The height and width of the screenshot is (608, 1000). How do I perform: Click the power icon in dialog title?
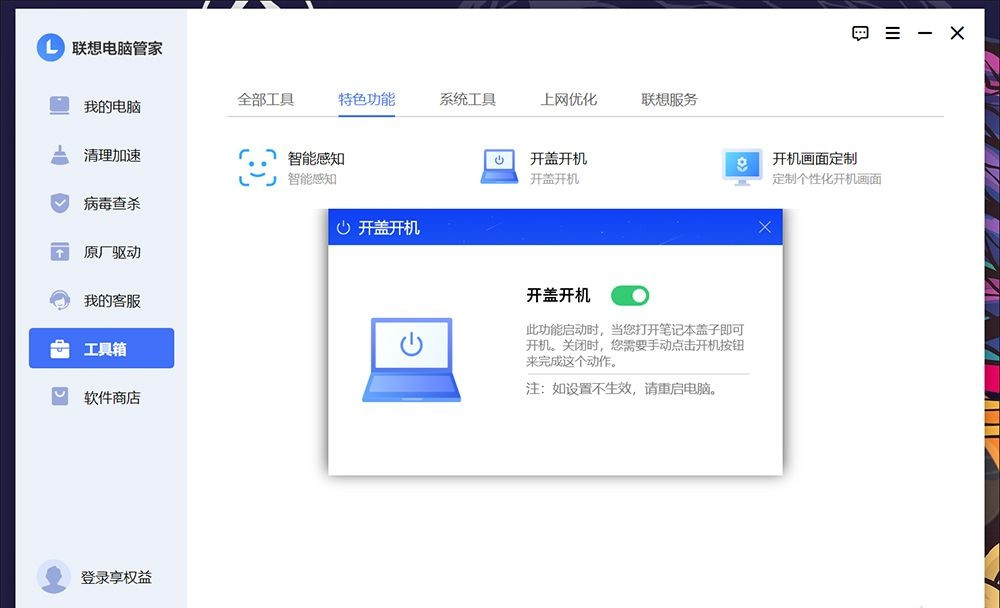[343, 228]
